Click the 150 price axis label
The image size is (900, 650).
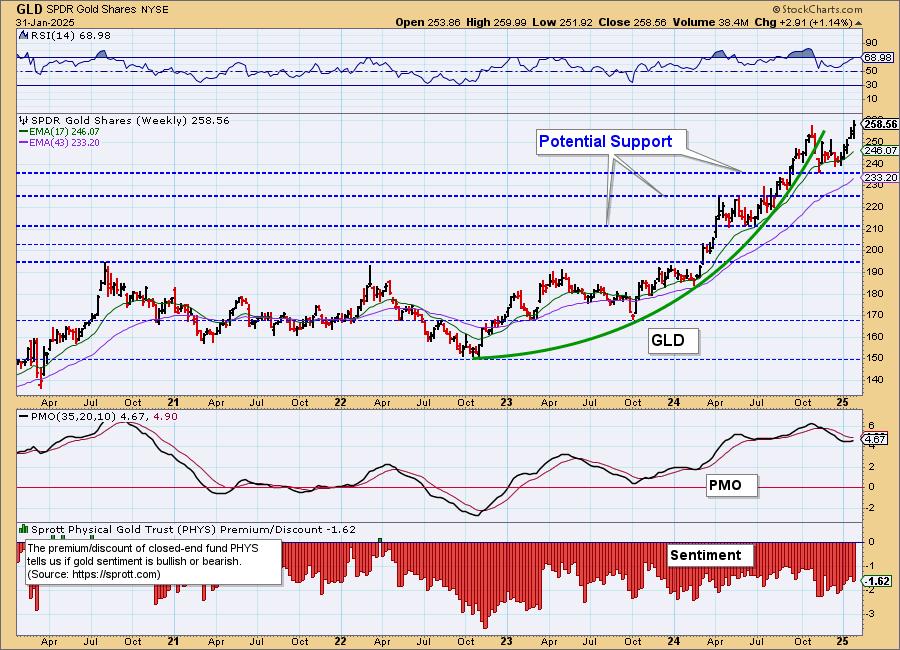click(x=874, y=358)
